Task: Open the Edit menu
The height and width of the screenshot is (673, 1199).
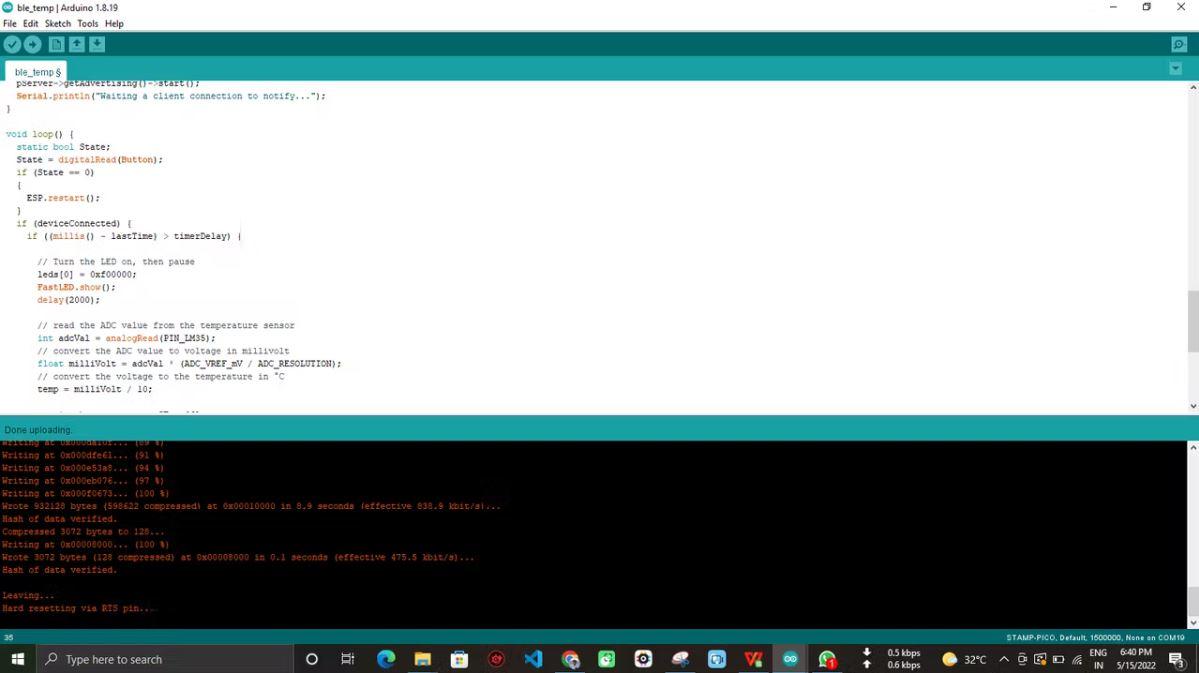Action: pyautogui.click(x=31, y=24)
